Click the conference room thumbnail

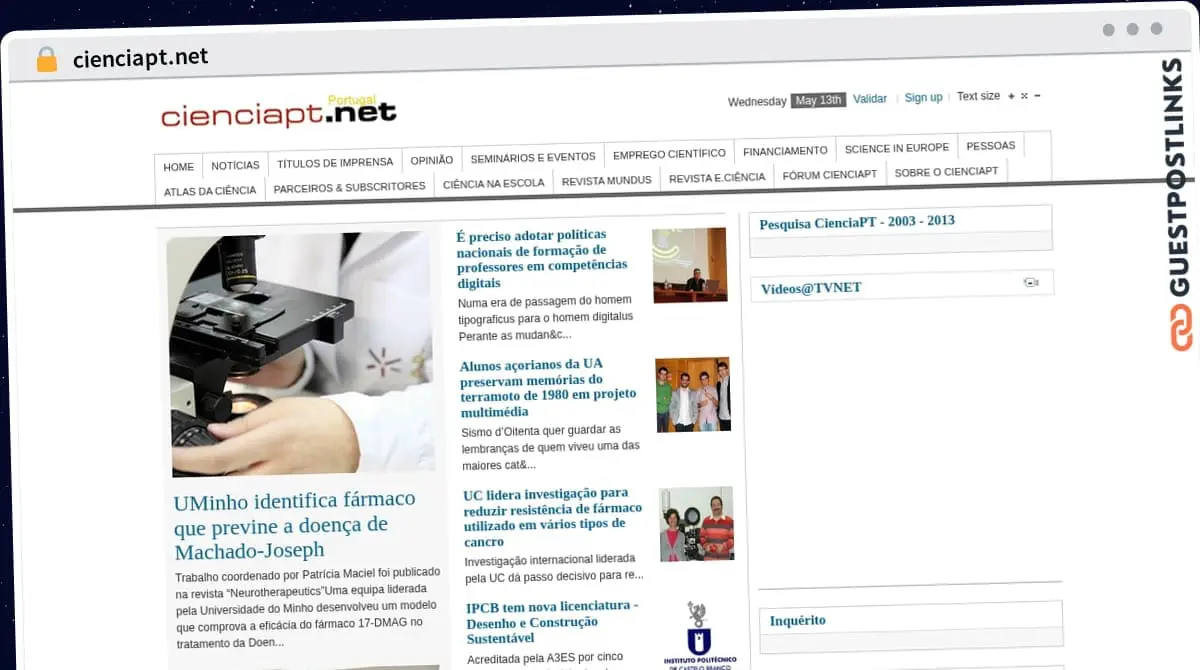click(x=690, y=265)
